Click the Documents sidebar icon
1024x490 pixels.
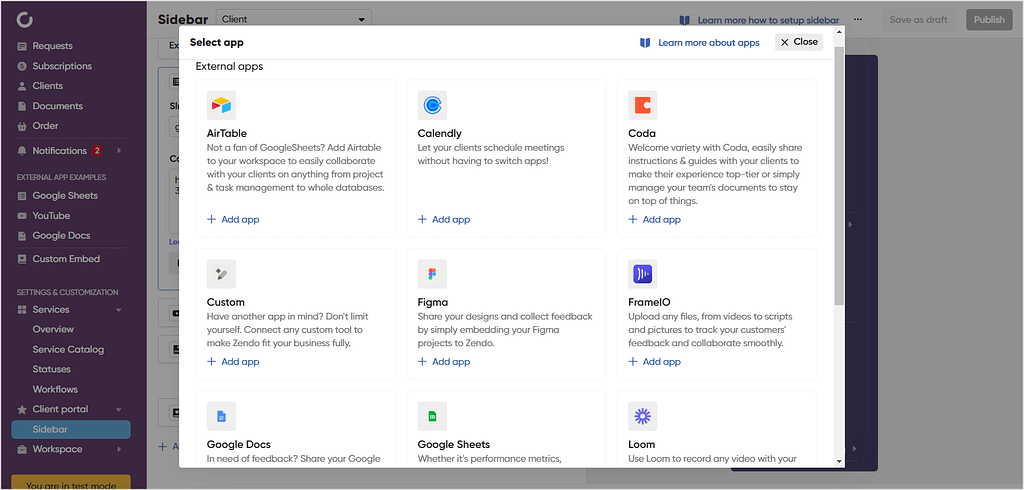[x=22, y=106]
